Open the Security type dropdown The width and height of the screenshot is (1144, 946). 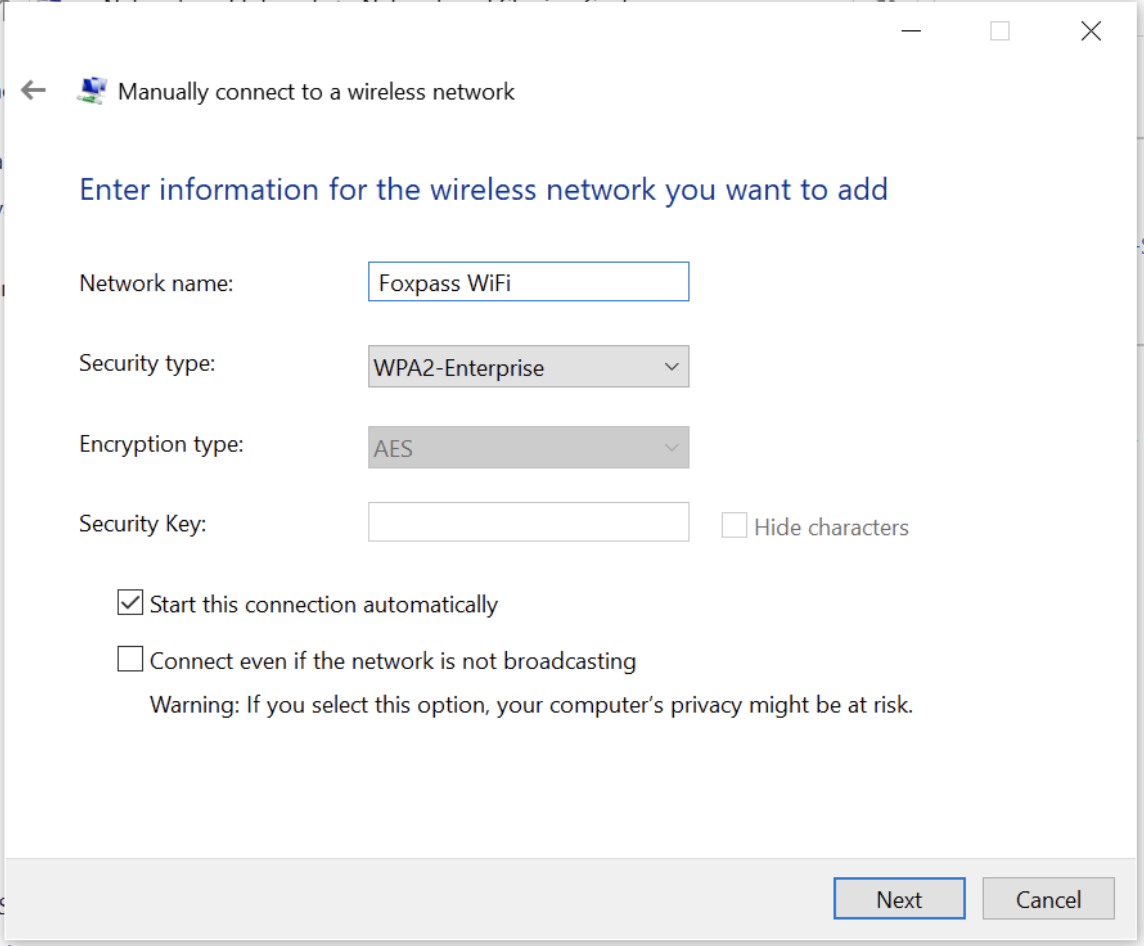(528, 366)
